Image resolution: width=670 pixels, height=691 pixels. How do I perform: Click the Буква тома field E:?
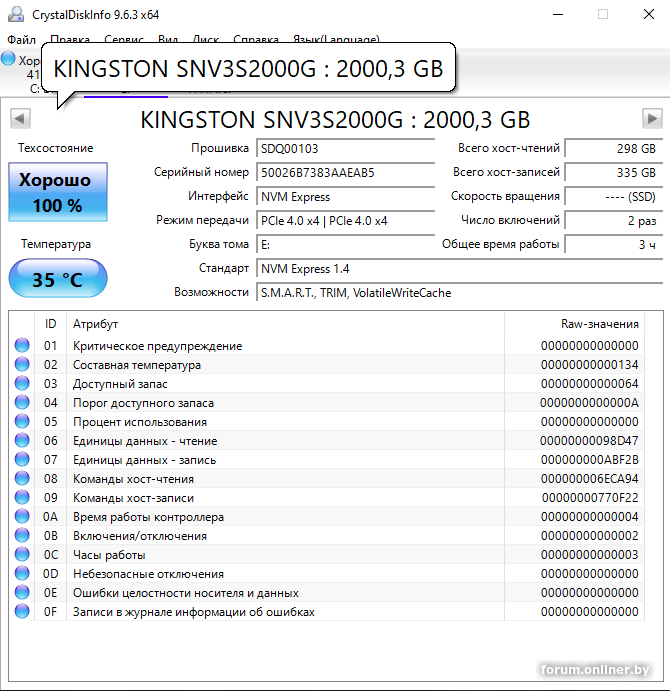coord(346,245)
